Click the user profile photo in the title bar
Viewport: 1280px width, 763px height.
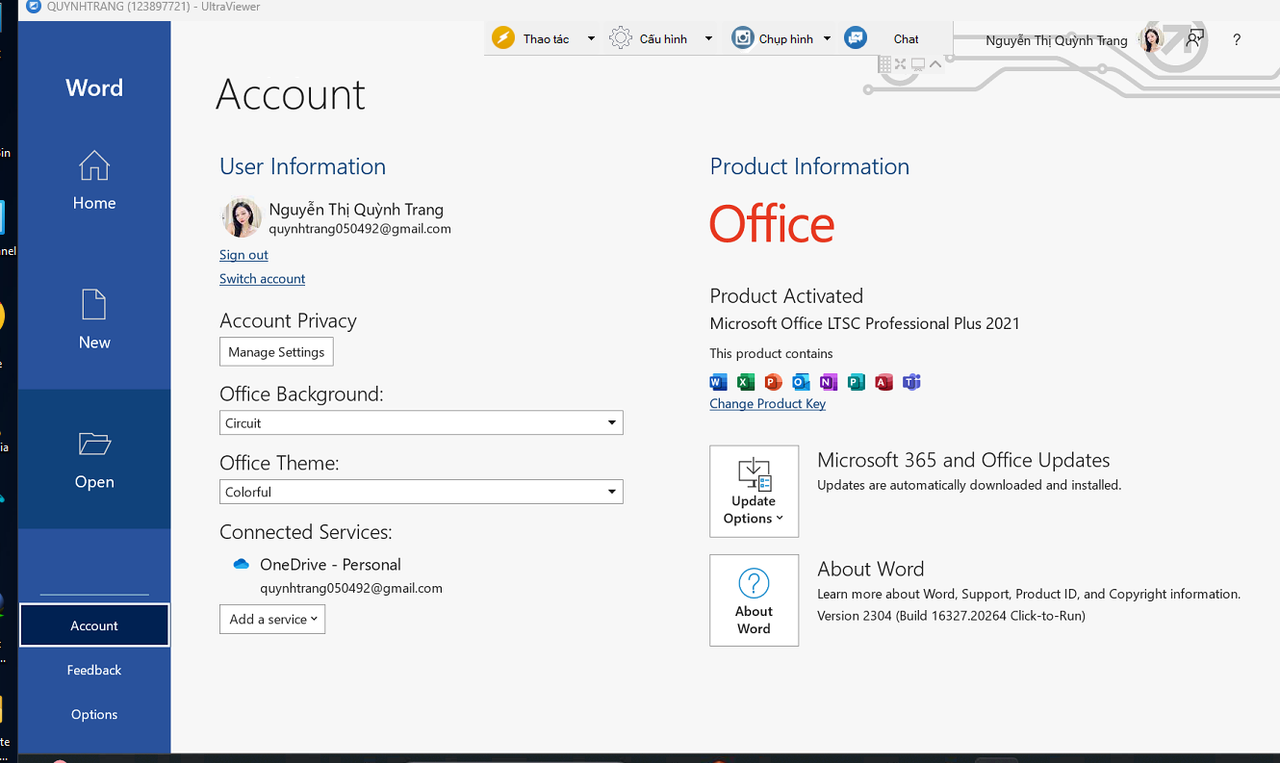tap(1152, 40)
